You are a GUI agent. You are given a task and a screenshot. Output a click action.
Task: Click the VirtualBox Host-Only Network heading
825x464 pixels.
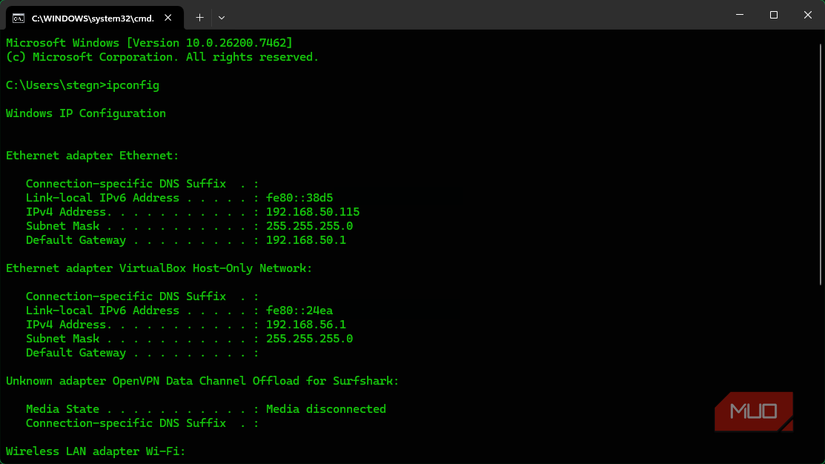159,268
